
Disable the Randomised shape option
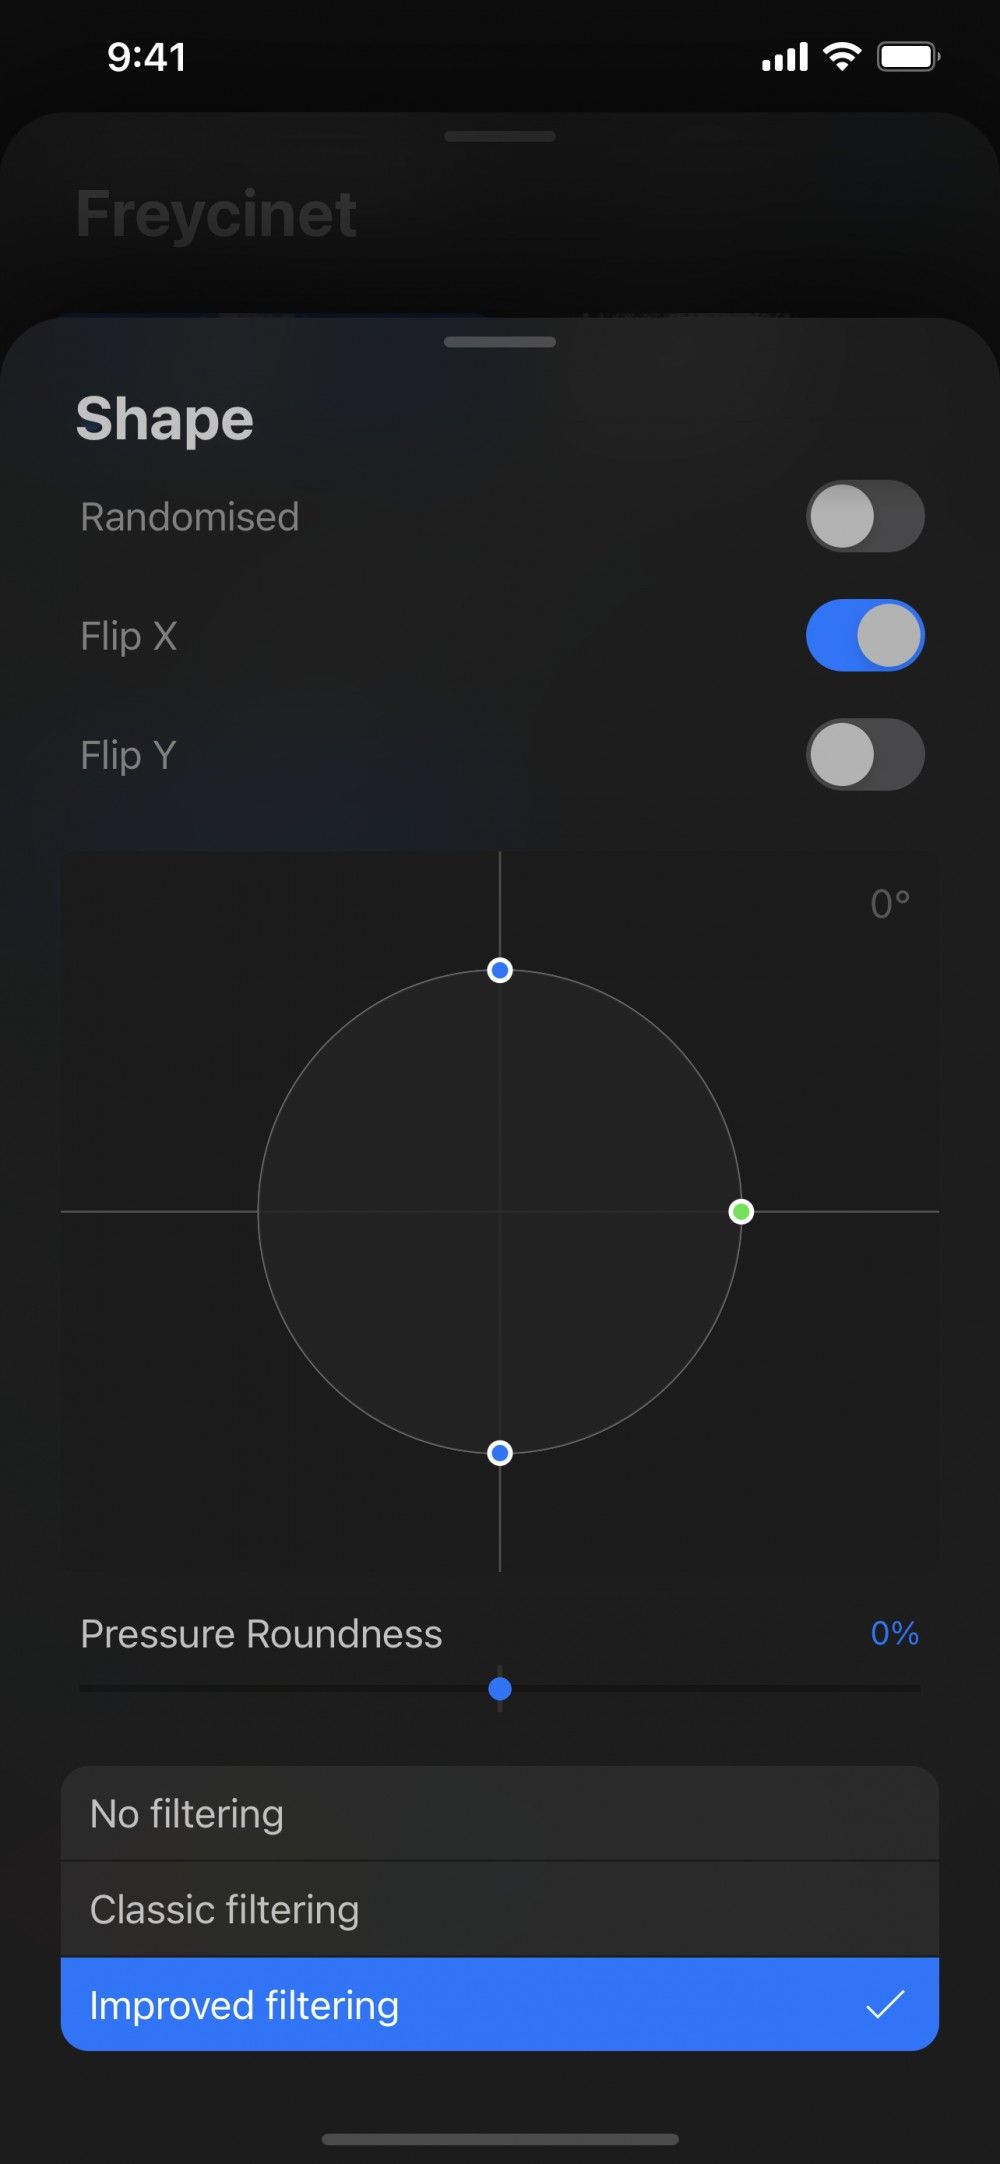865,516
